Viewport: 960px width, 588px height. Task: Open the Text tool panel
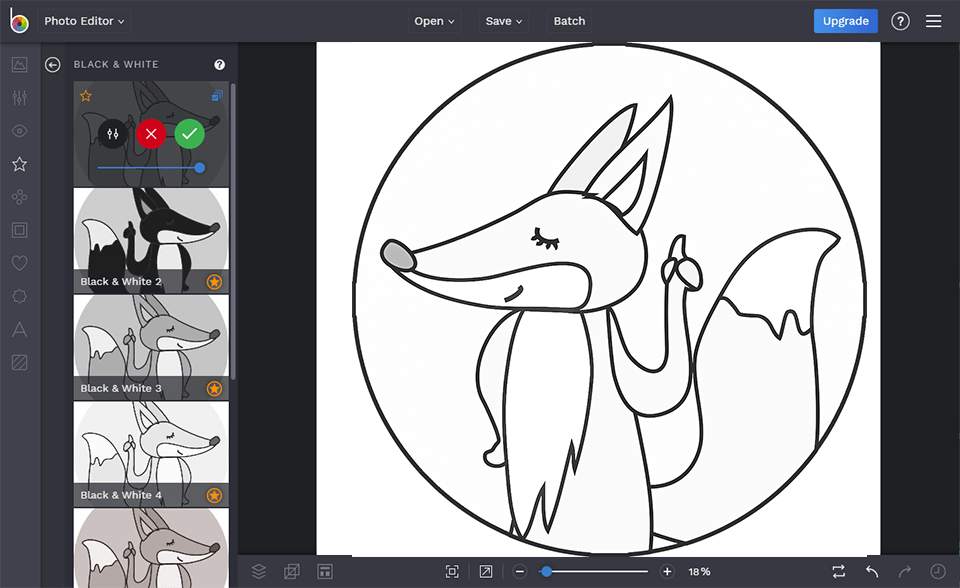point(19,329)
